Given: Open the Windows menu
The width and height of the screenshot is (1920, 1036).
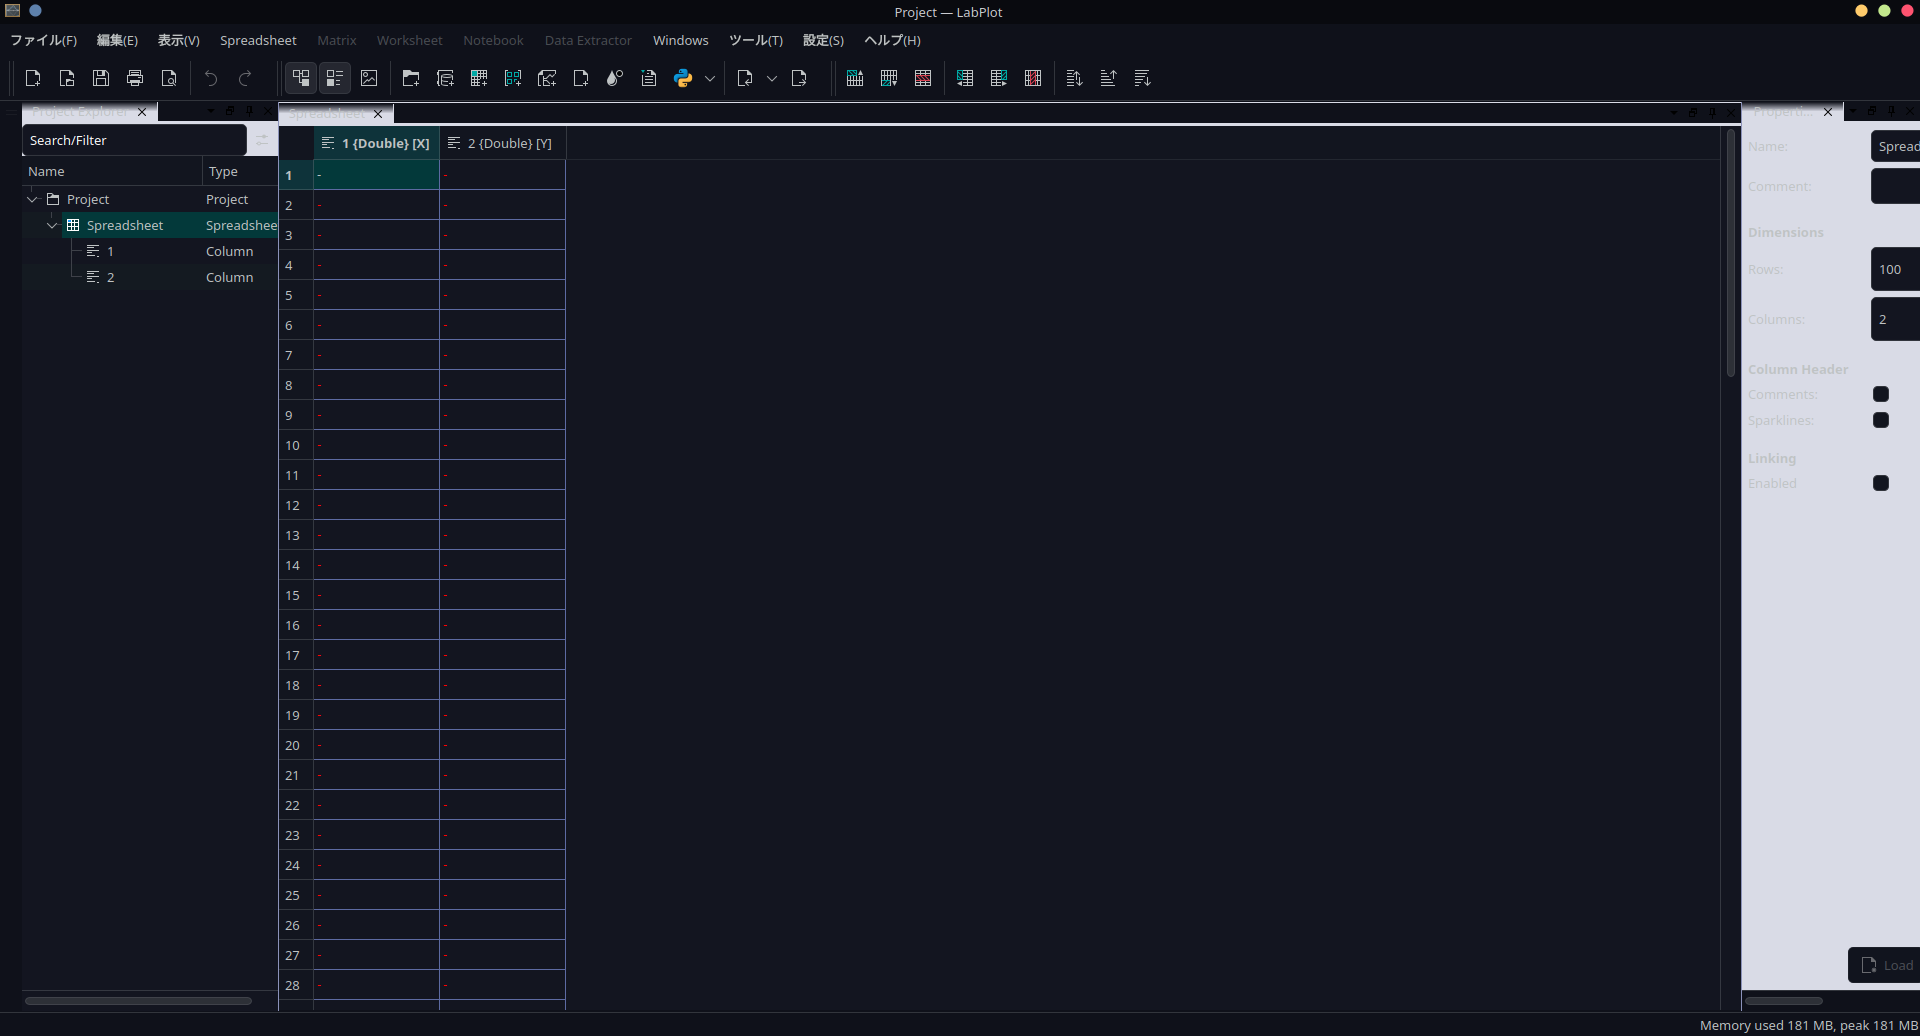Looking at the screenshot, I should (x=680, y=40).
